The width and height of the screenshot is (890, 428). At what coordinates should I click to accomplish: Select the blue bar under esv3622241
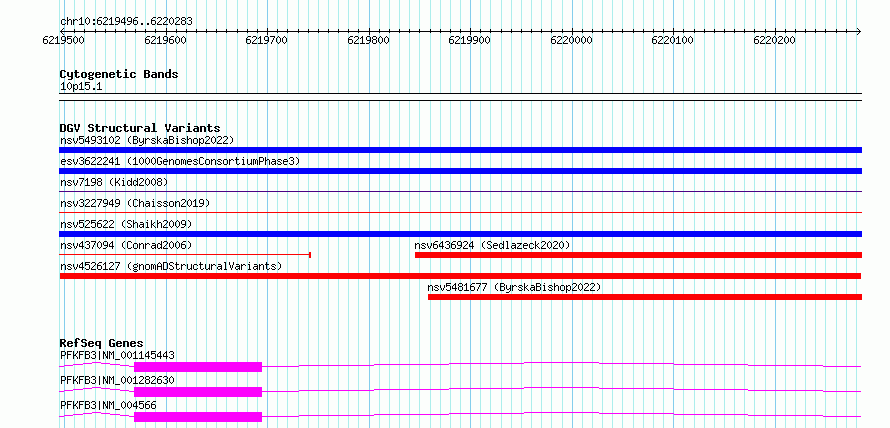(460, 171)
